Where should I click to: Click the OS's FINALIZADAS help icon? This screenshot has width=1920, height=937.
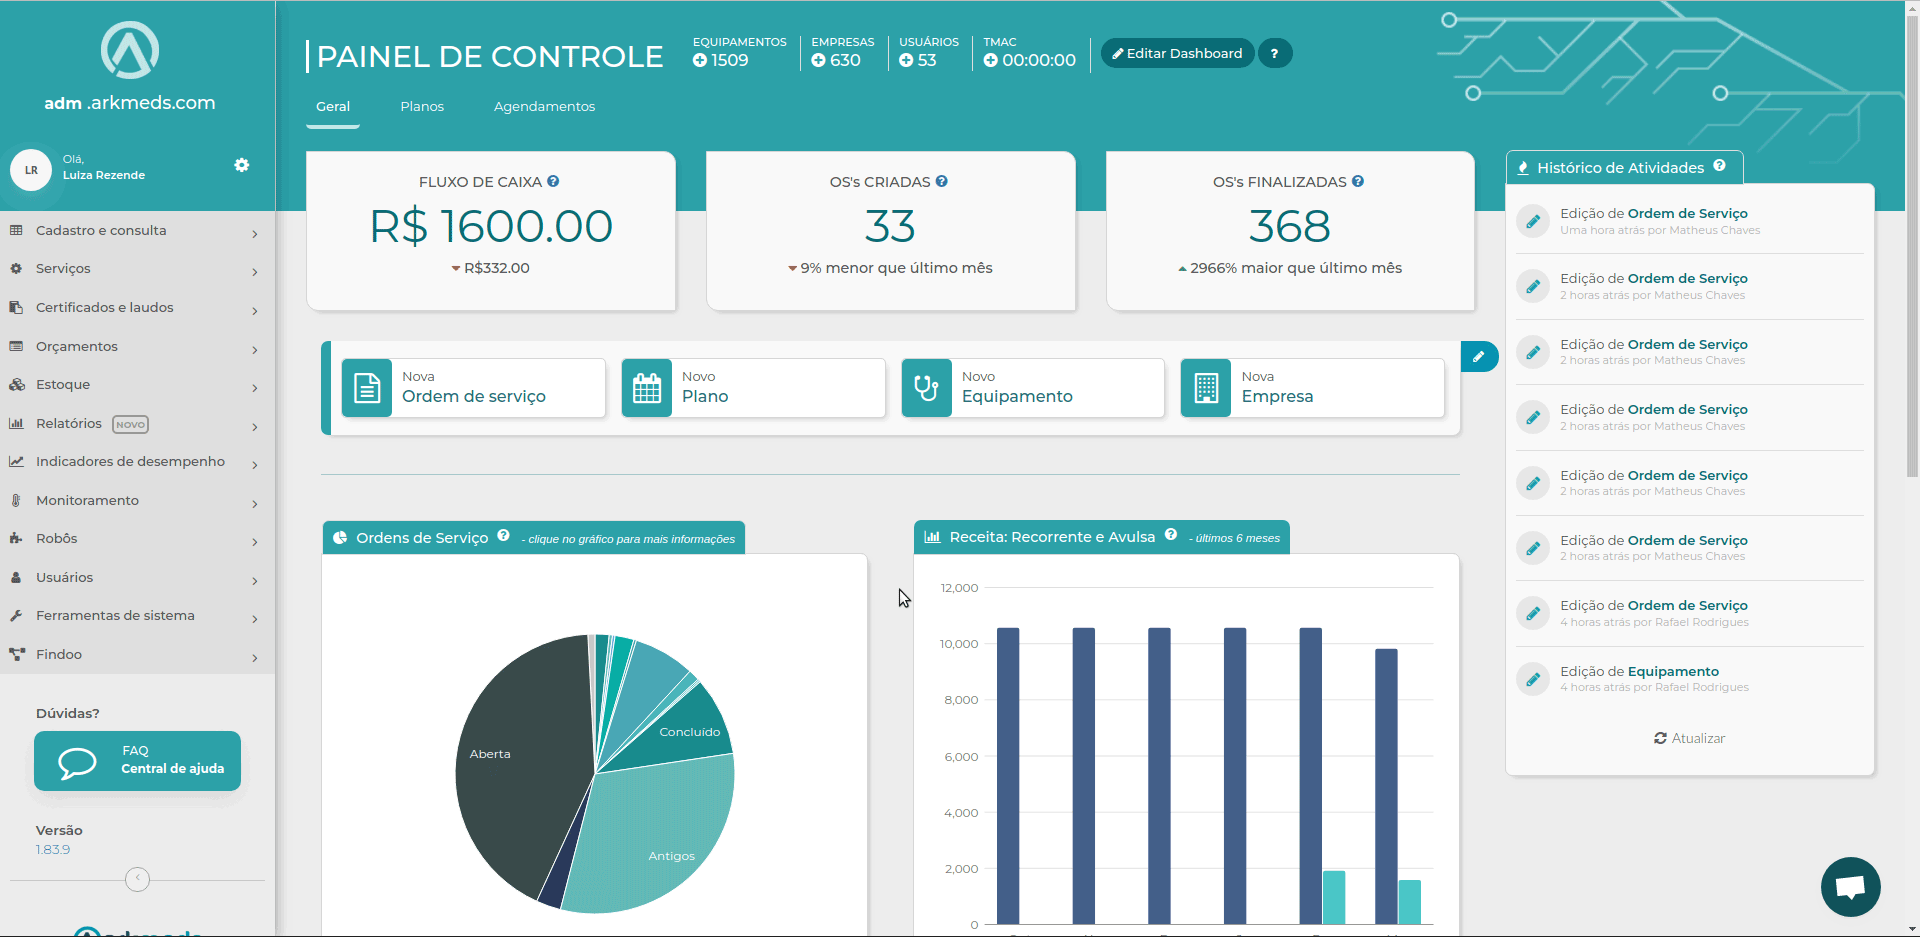pos(1358,181)
